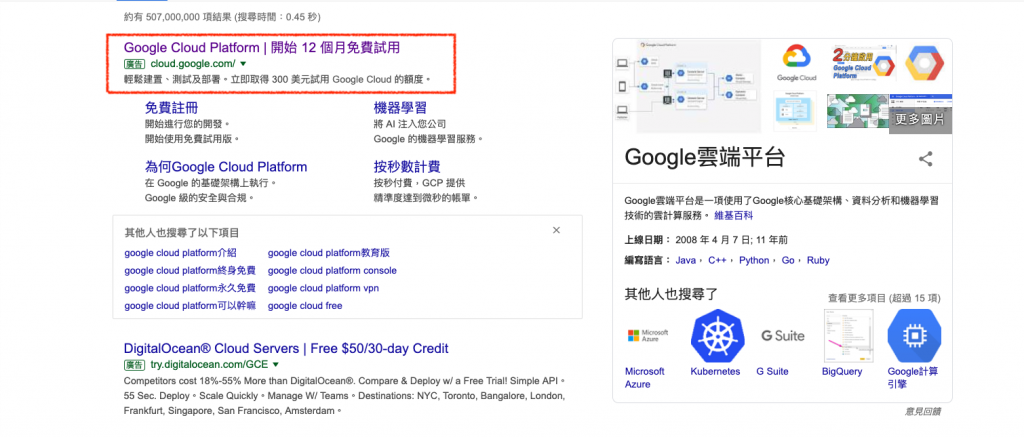Screen dimensions: 1024x437
Task: Open the BigQuery text link
Action: coord(842,371)
